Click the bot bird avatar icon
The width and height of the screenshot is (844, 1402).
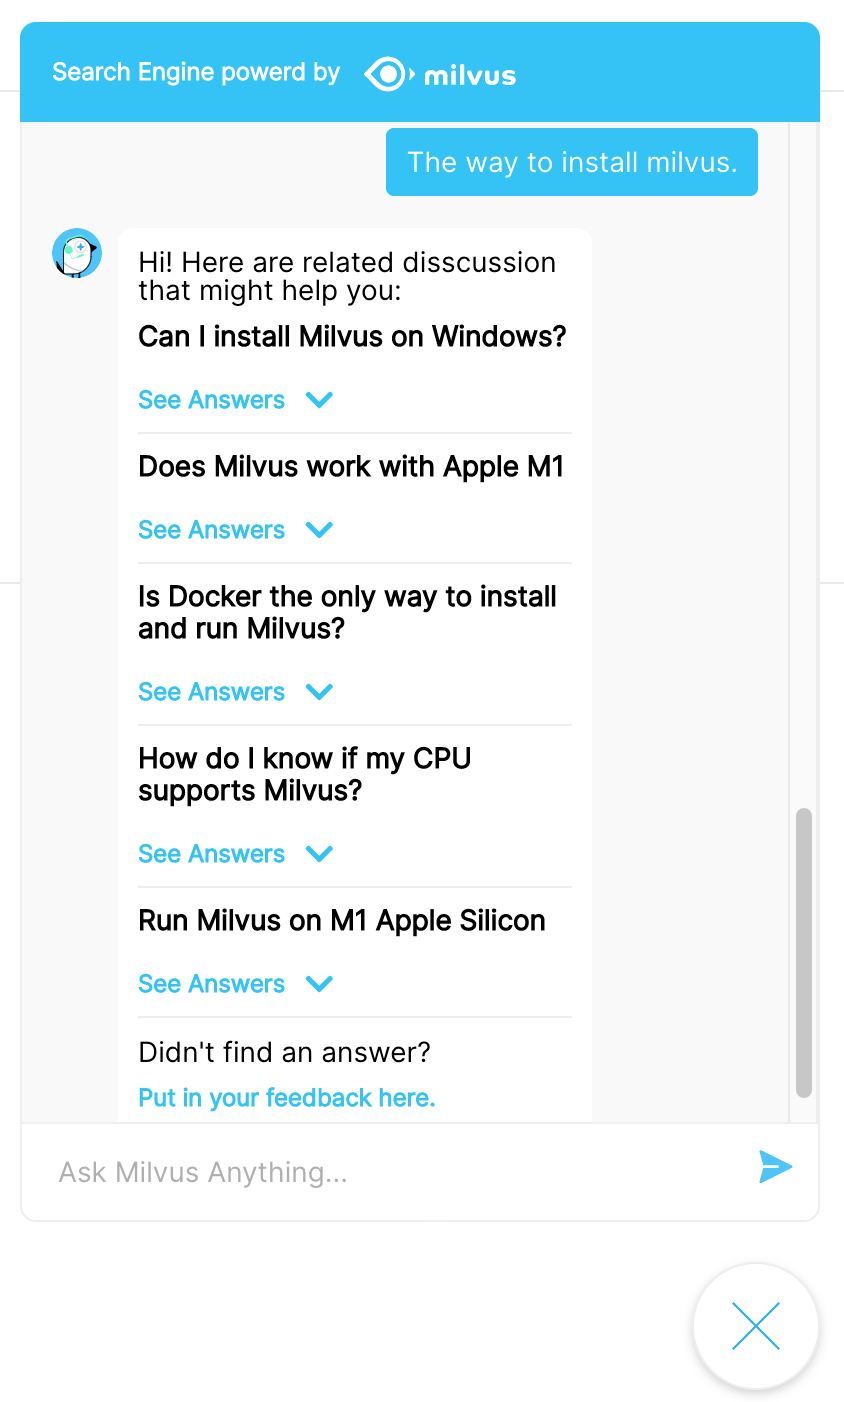click(x=77, y=253)
